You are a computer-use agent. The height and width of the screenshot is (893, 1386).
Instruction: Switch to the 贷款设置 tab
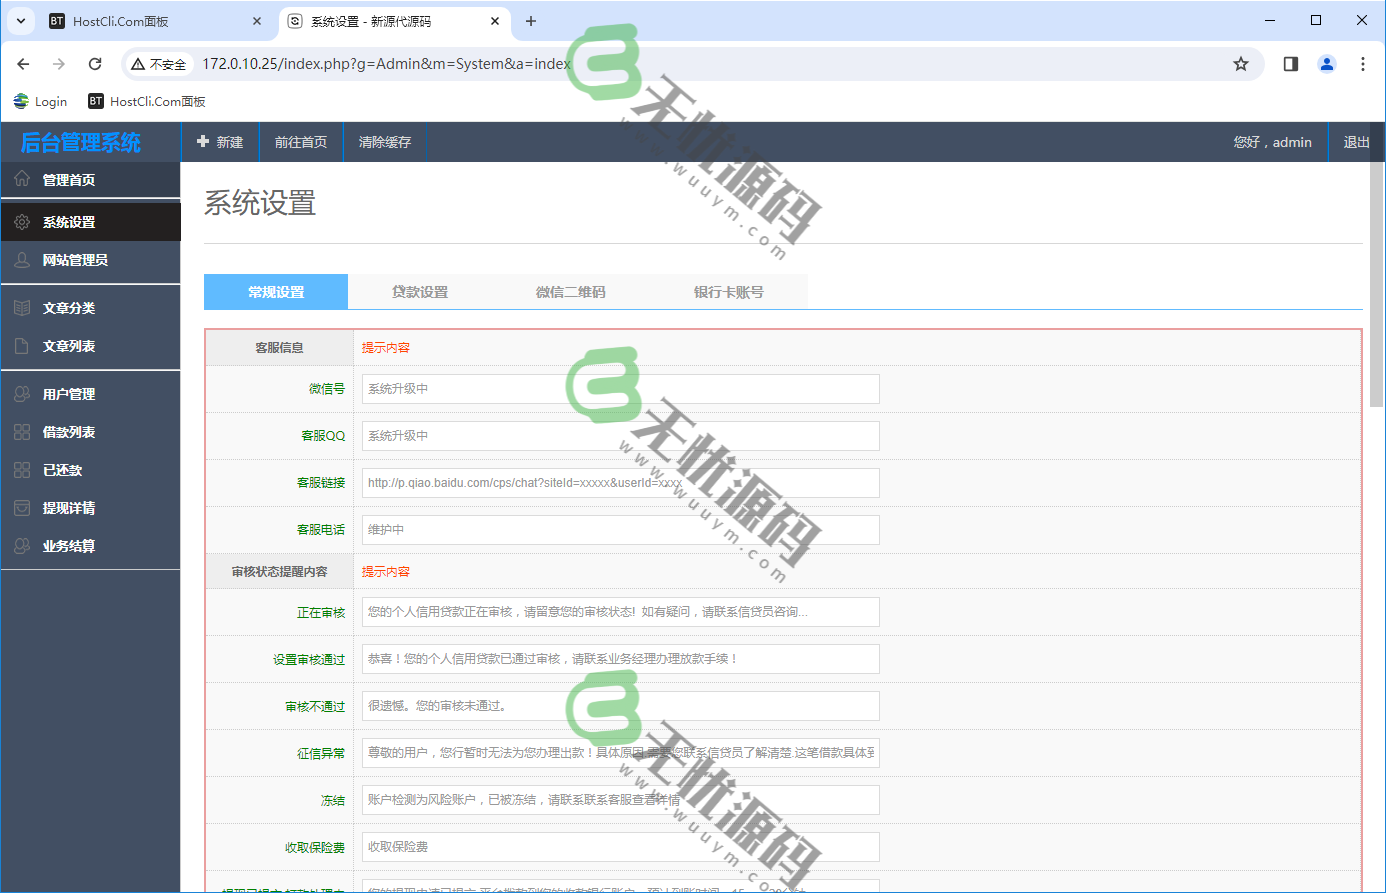pos(421,291)
